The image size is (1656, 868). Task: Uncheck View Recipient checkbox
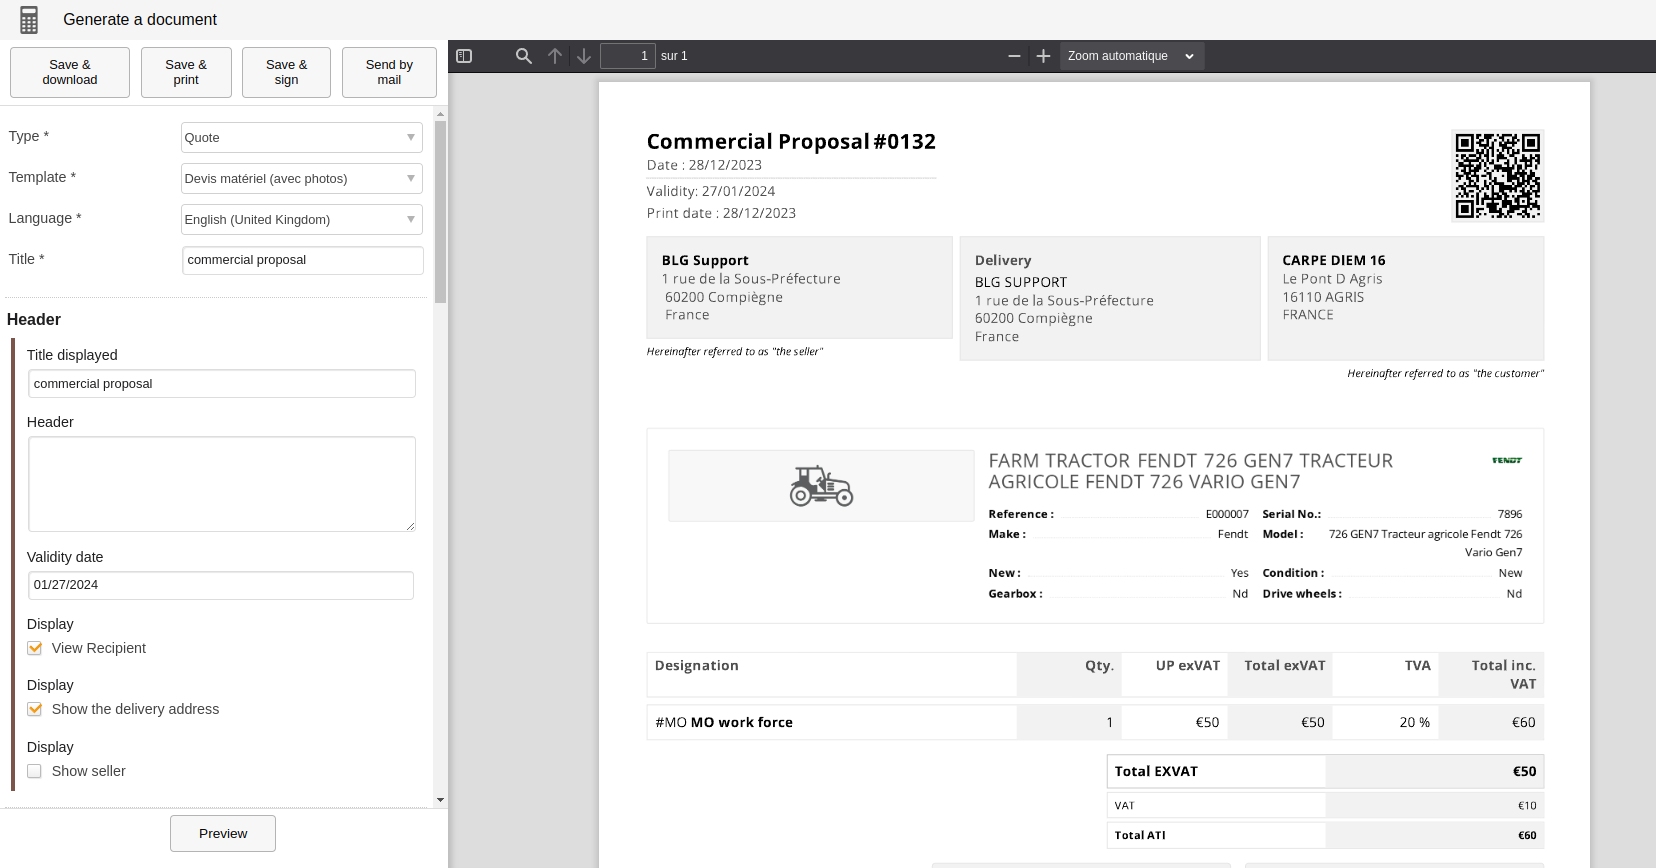(34, 648)
